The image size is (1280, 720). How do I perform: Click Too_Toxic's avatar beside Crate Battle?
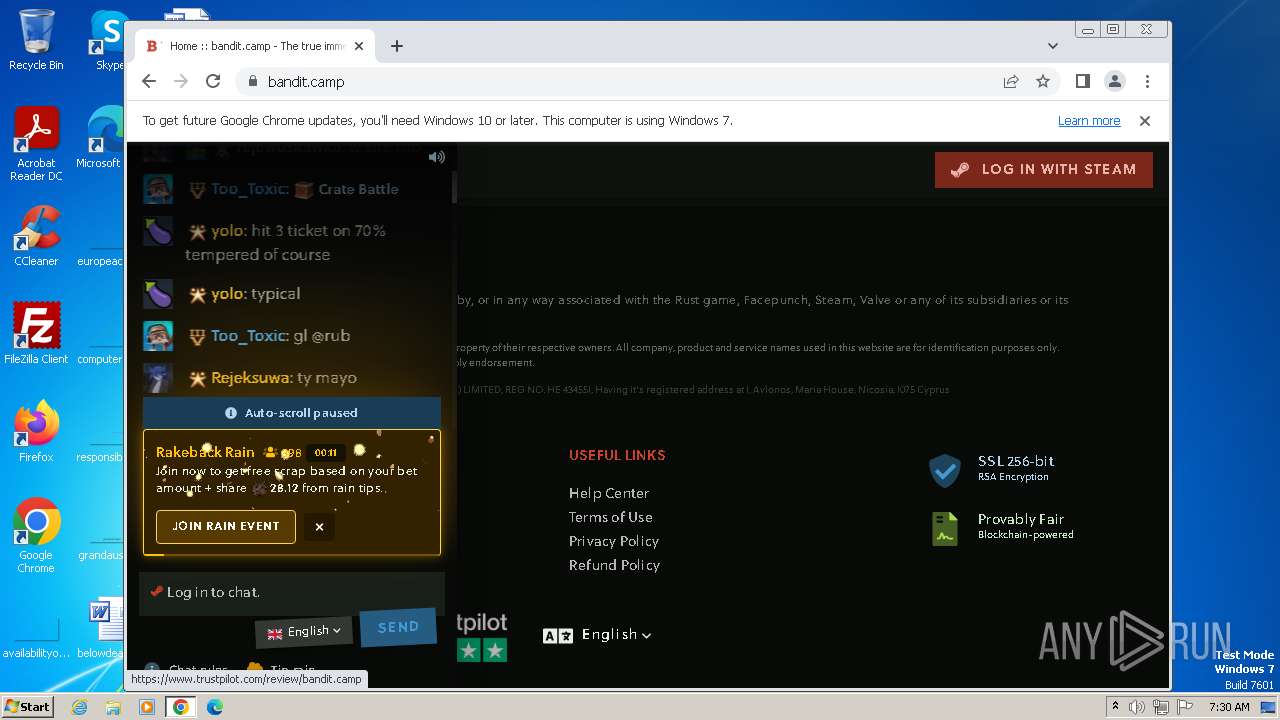pyautogui.click(x=158, y=189)
